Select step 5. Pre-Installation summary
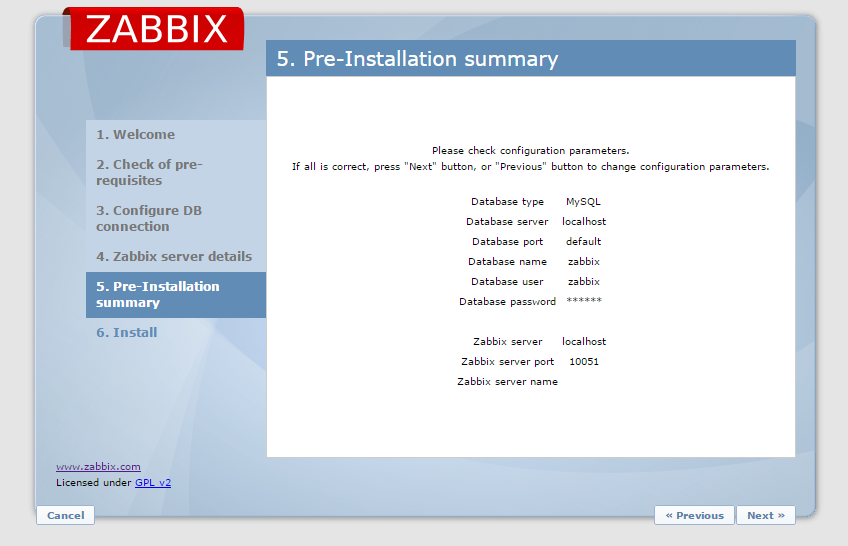The width and height of the screenshot is (848, 546). (176, 295)
